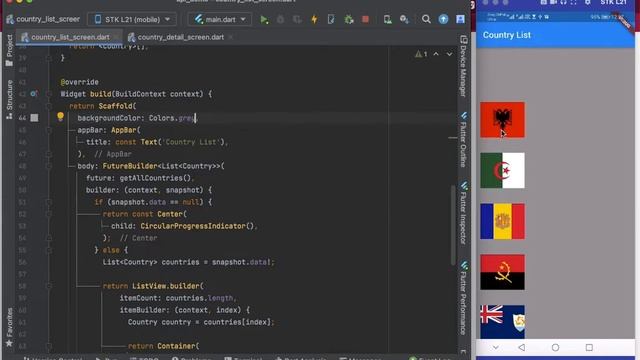Trigger Flutter Hot Reload lightning icon
This screenshot has height=360, width=640.
[314, 19]
